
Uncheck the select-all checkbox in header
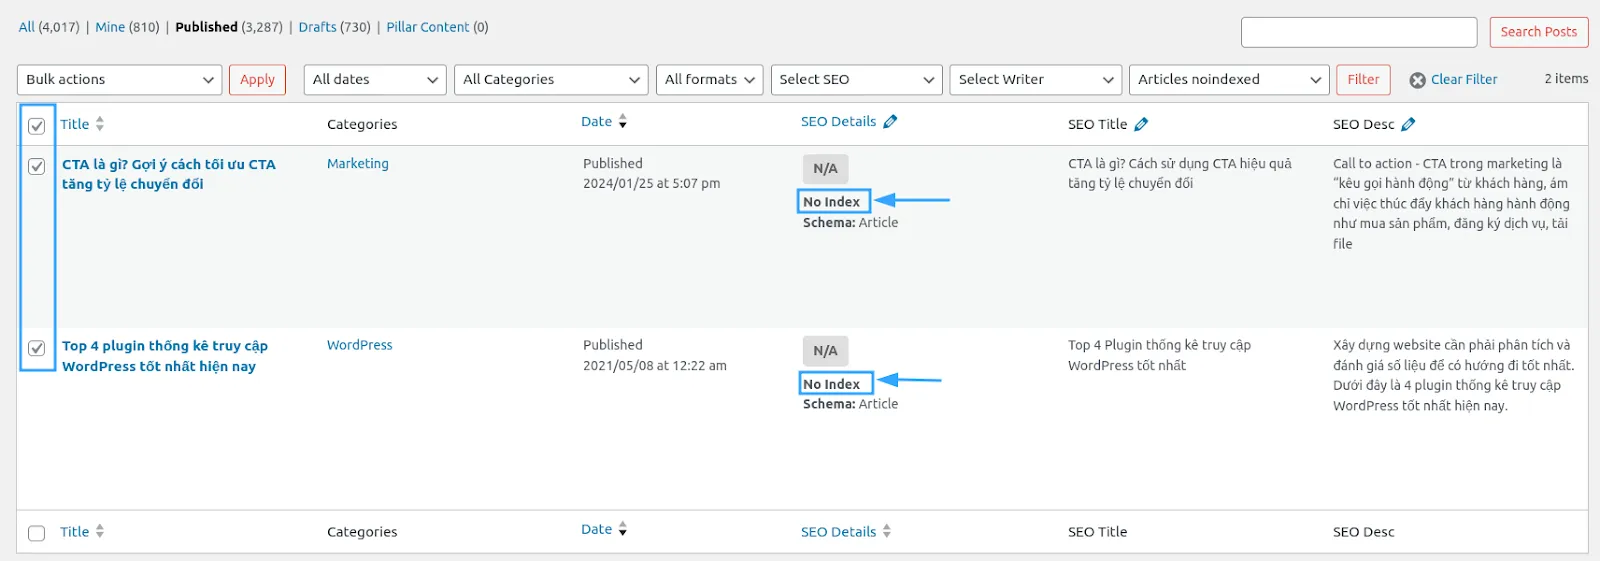click(37, 126)
